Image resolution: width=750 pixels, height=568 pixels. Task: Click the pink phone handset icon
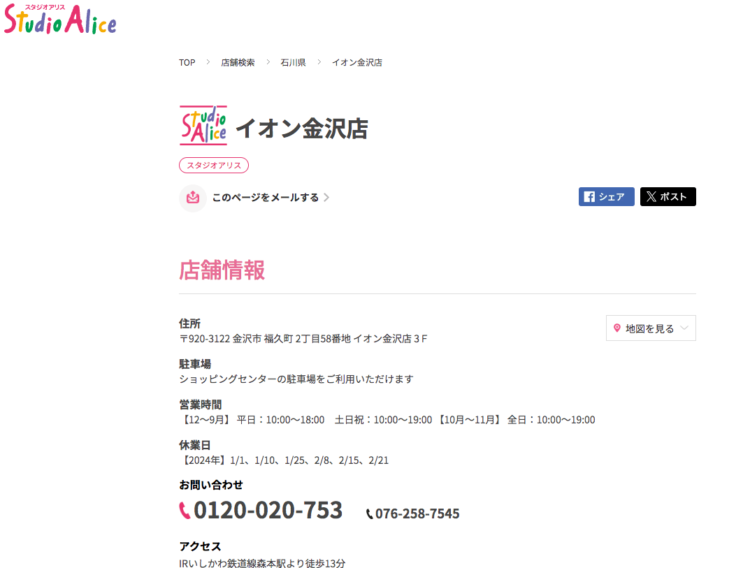click(185, 511)
